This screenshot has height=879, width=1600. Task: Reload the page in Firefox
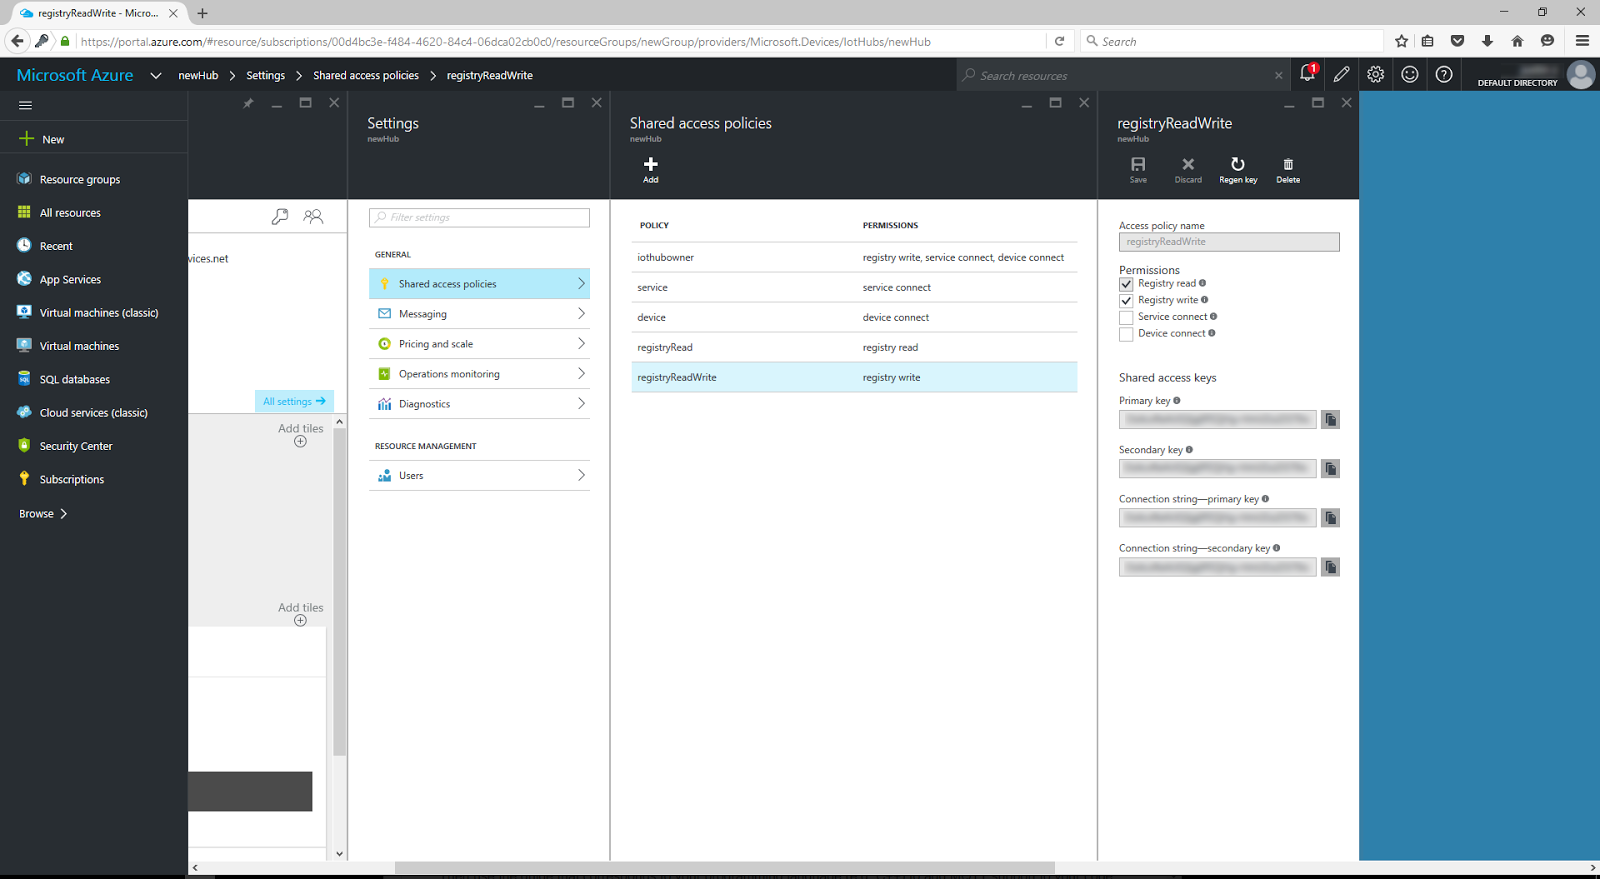[1059, 41]
